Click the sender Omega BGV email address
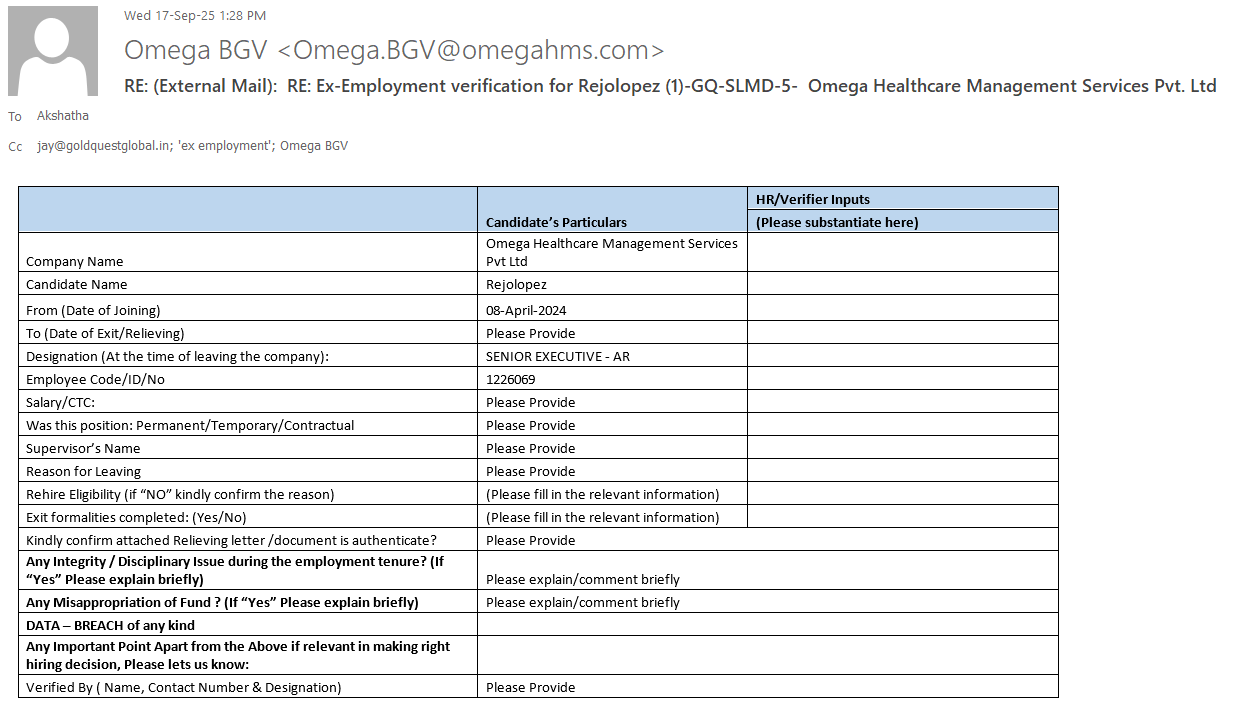The image size is (1242, 711). 394,50
